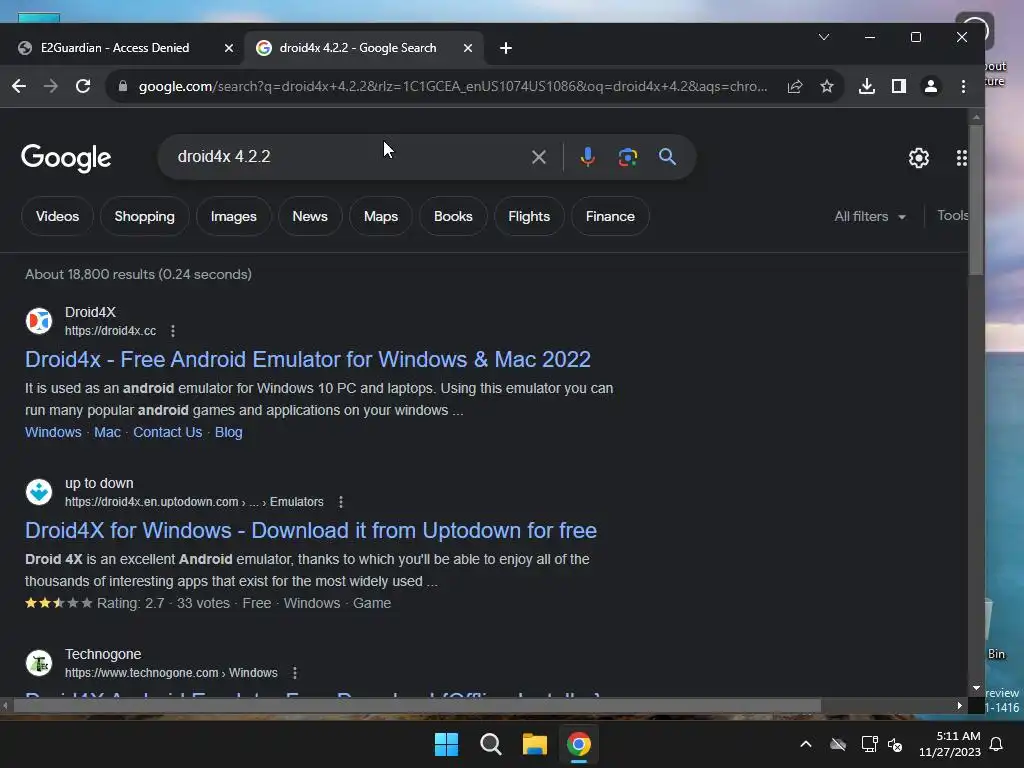
Task: Go to Google home via logo
Action: (x=66, y=158)
